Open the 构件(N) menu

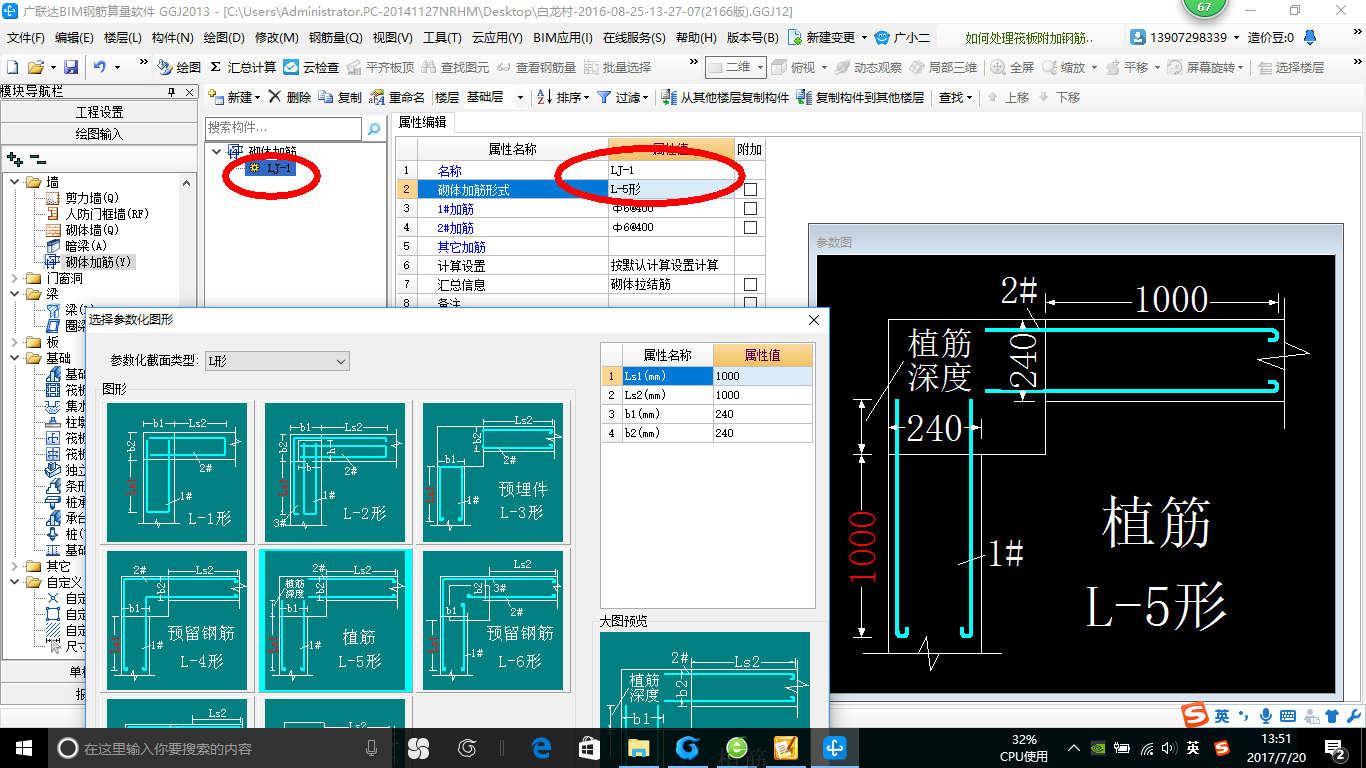click(172, 38)
